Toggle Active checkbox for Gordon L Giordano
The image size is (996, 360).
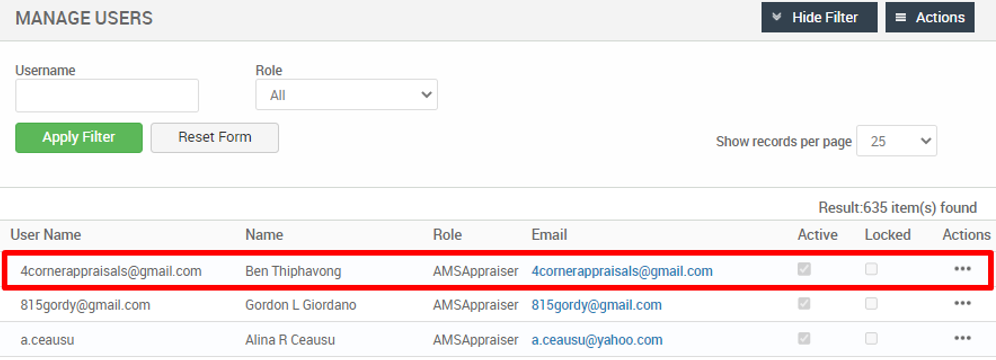tap(804, 303)
